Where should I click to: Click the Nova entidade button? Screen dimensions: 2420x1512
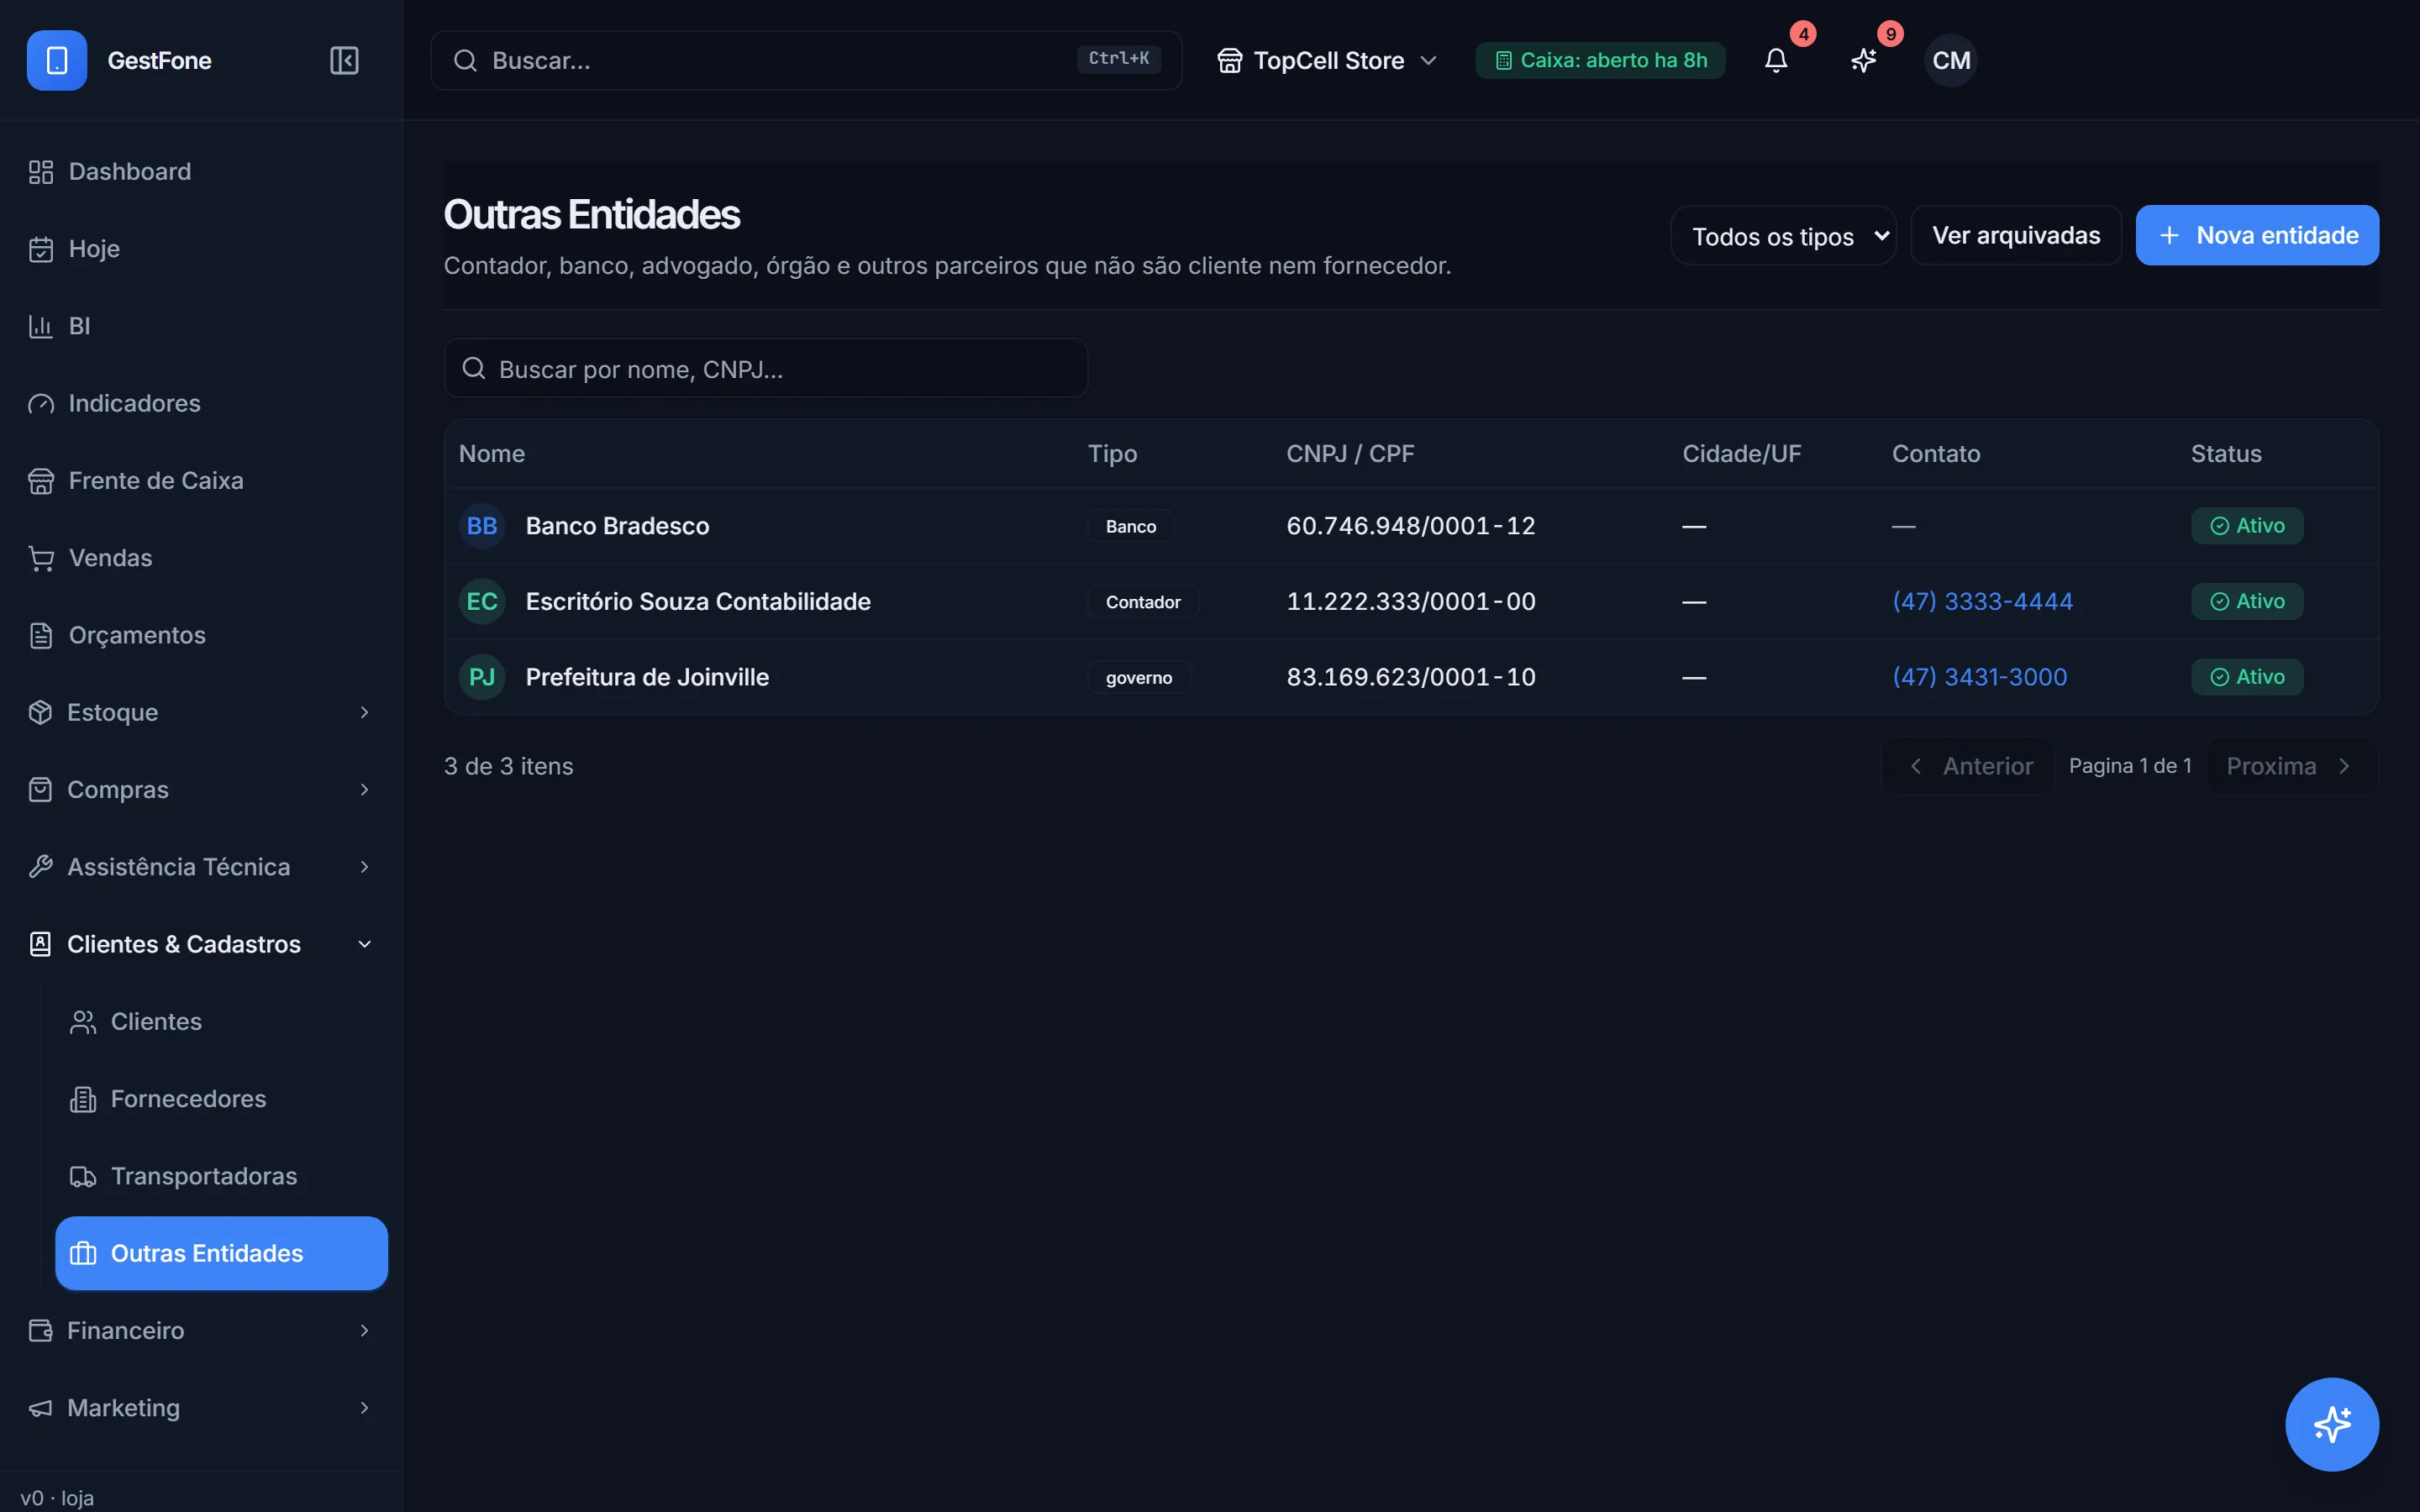point(2257,235)
